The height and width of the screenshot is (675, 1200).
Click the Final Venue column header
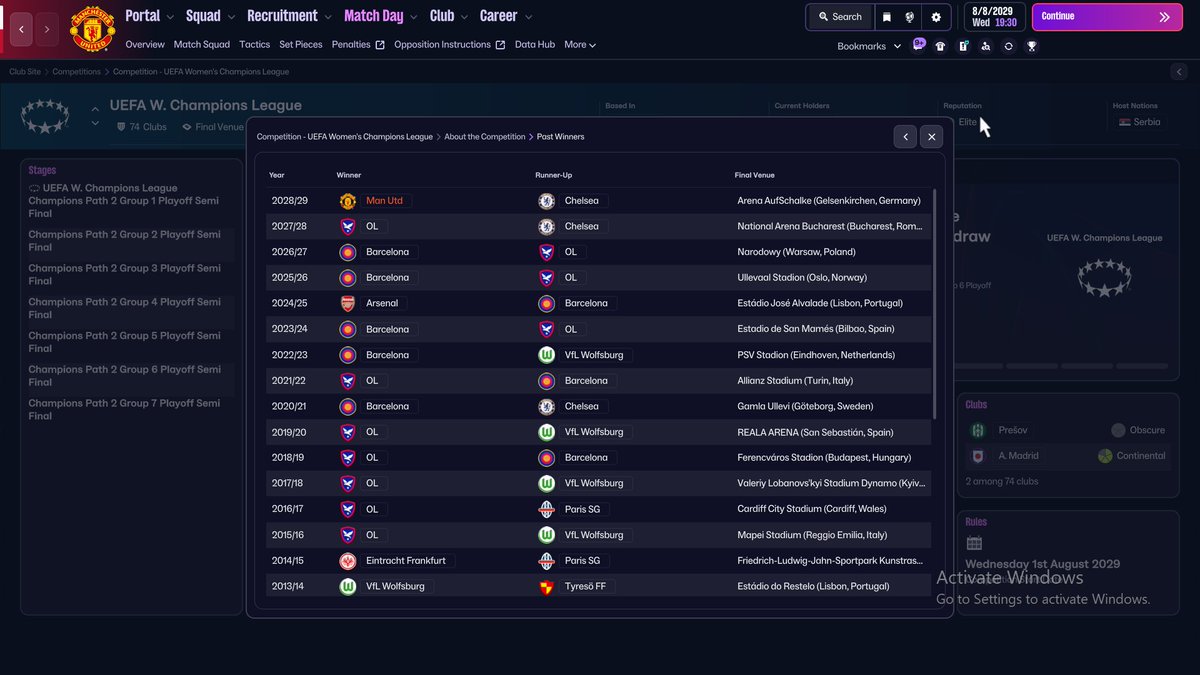[755, 176]
